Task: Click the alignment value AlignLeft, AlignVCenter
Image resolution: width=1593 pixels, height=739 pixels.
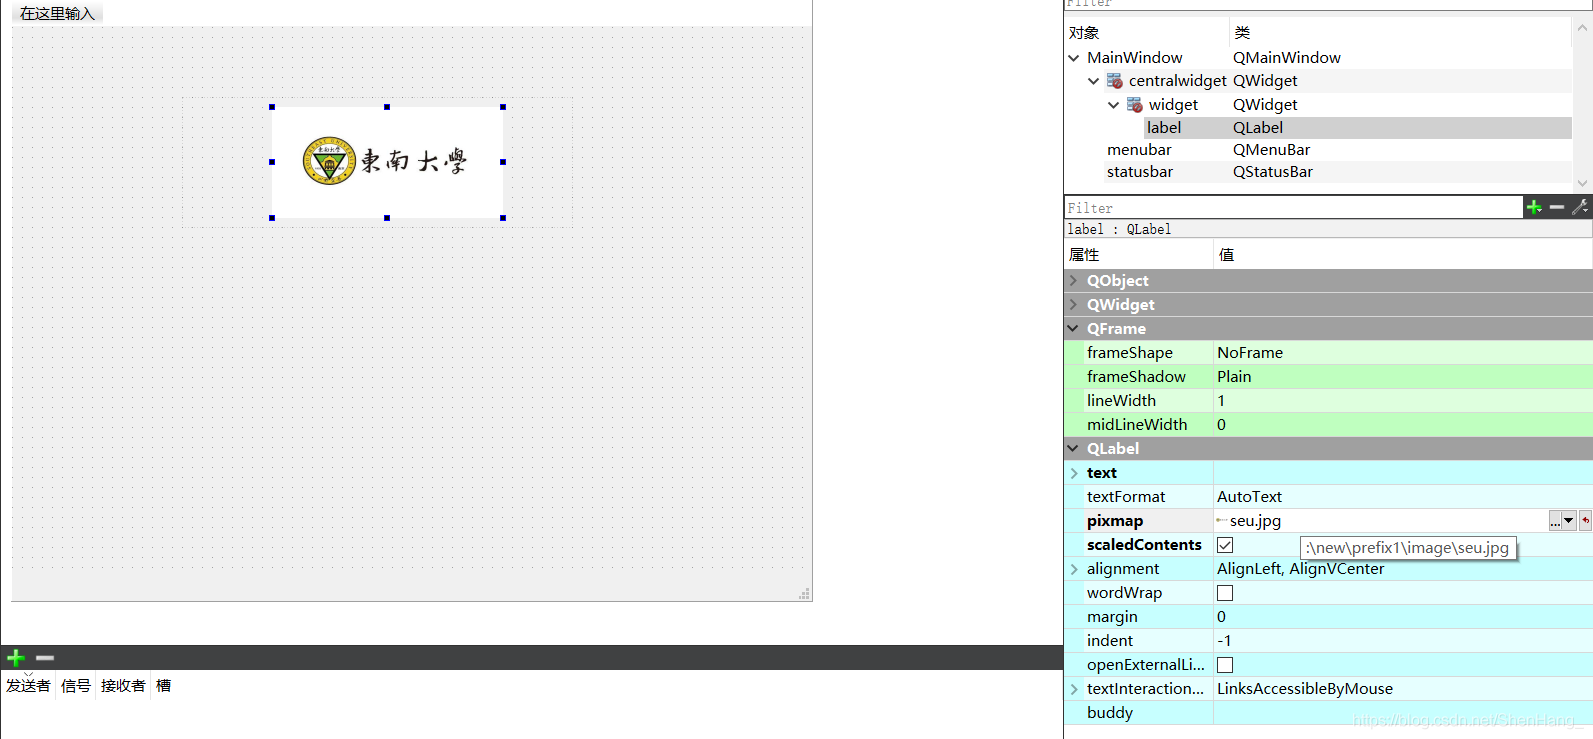Action: [x=1300, y=569]
